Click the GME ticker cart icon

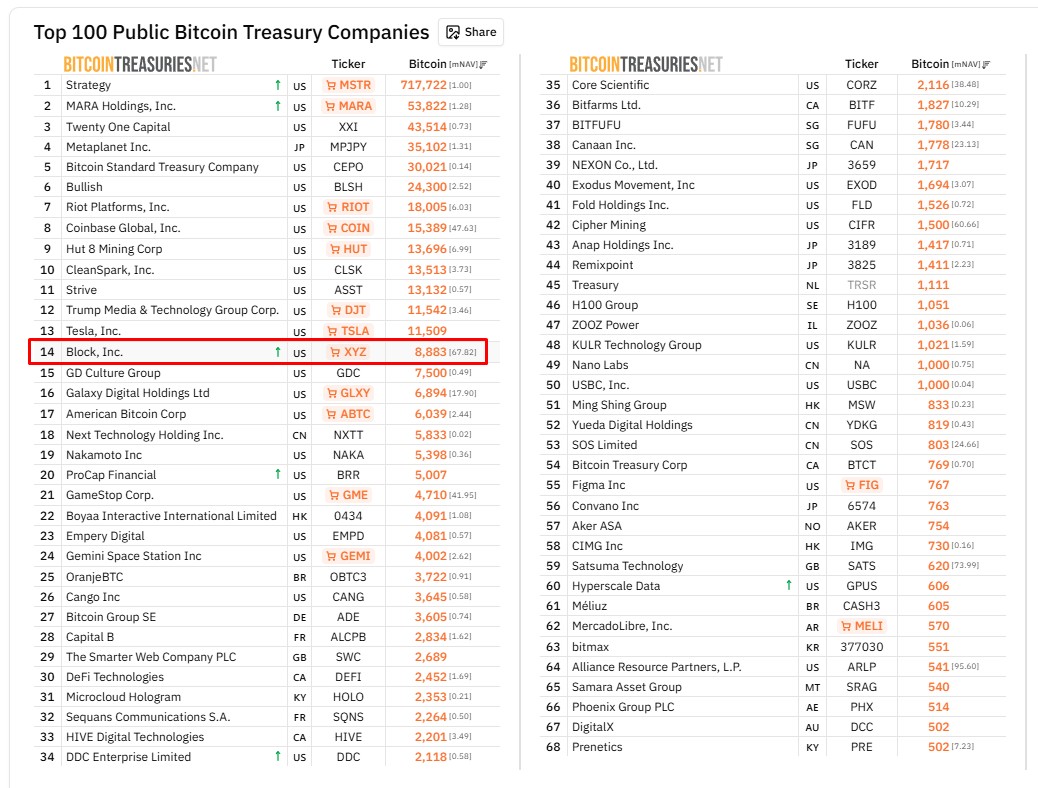tap(335, 495)
